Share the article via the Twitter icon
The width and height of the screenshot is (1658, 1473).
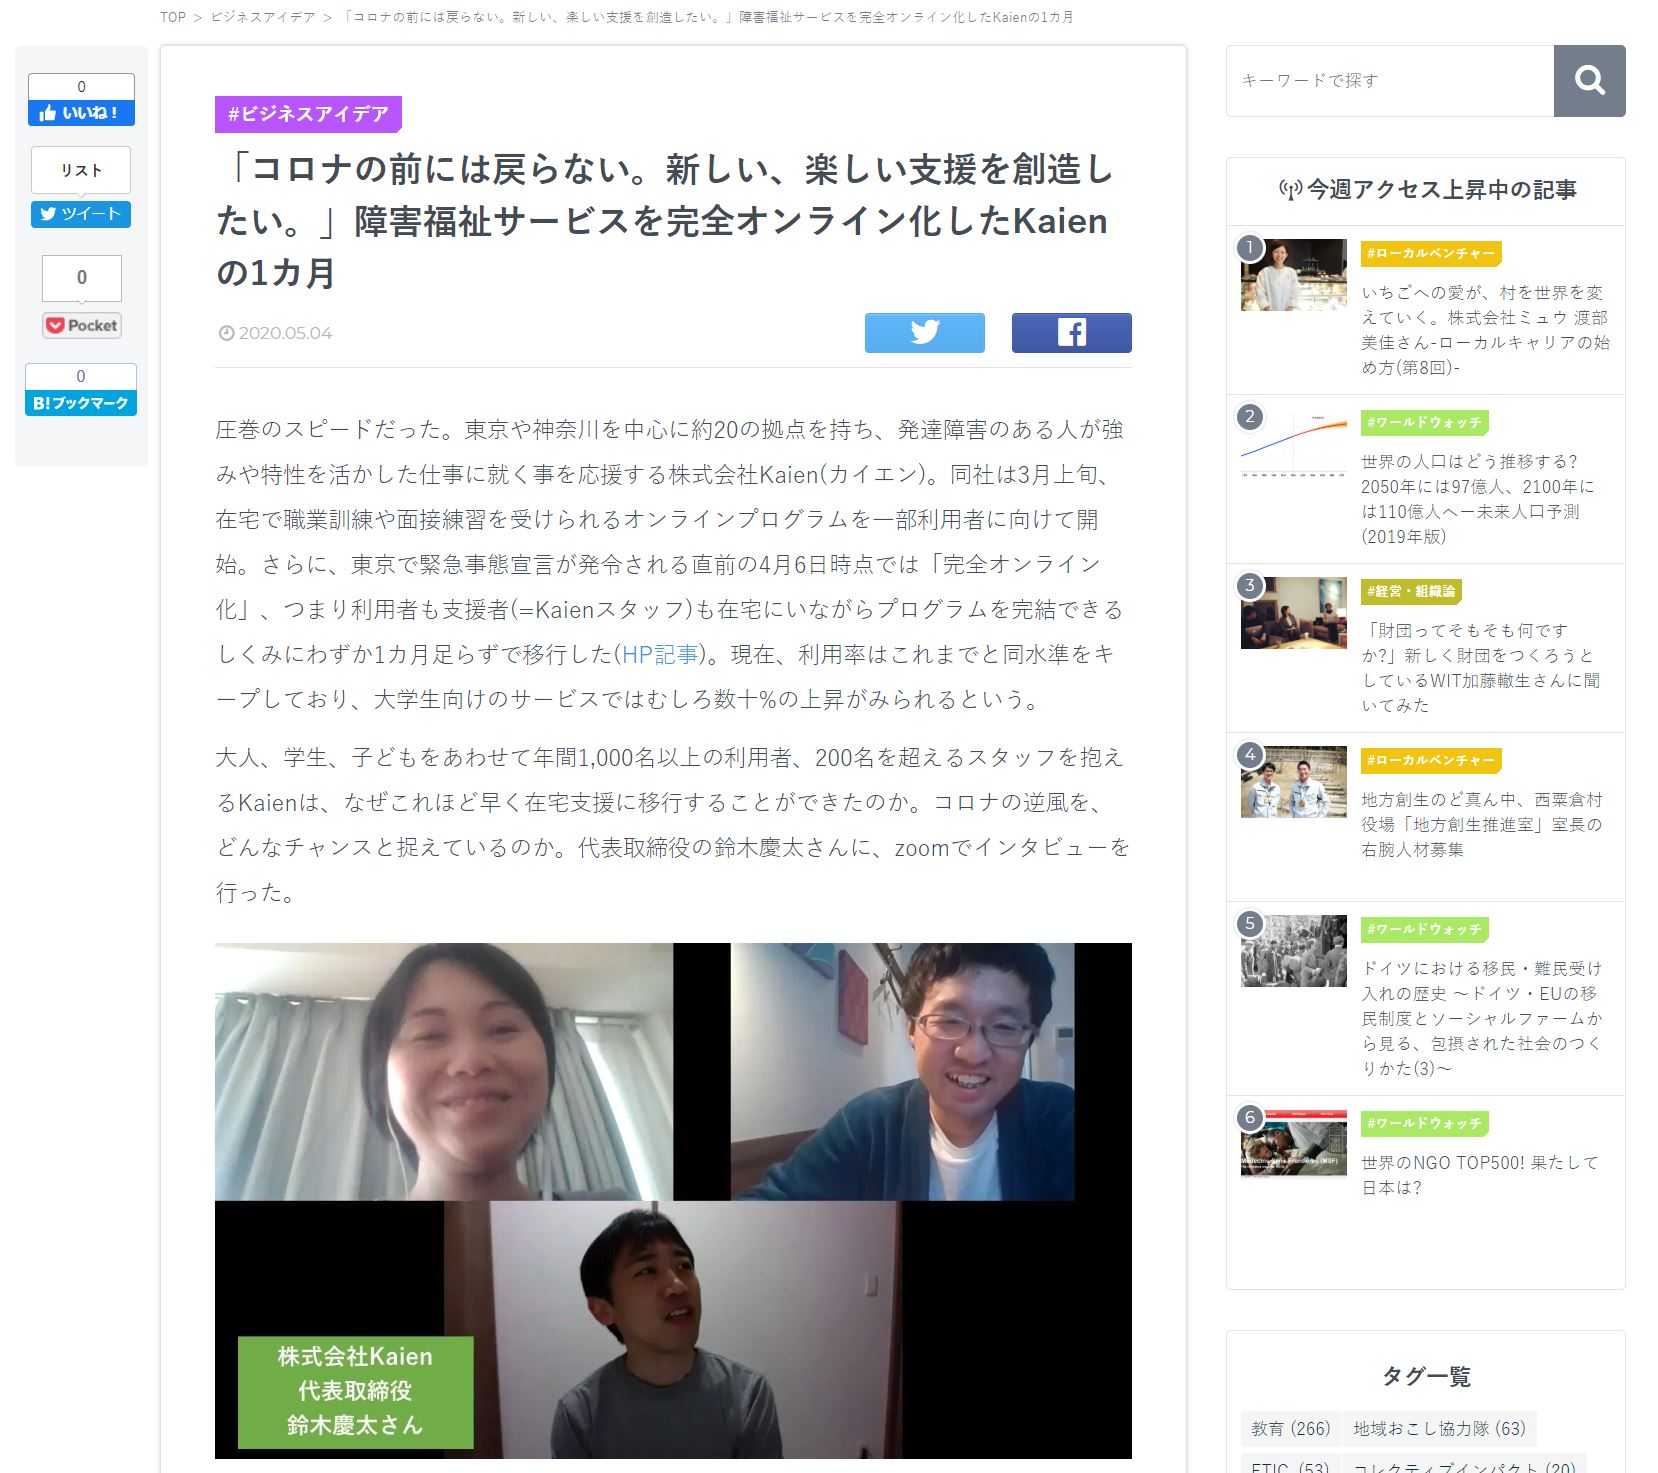coord(924,333)
